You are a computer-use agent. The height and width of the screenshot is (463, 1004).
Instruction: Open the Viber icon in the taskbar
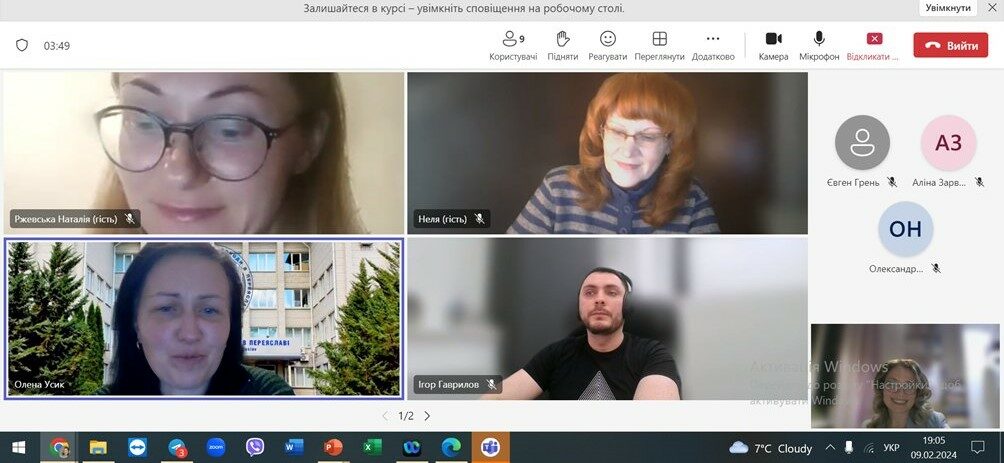255,447
